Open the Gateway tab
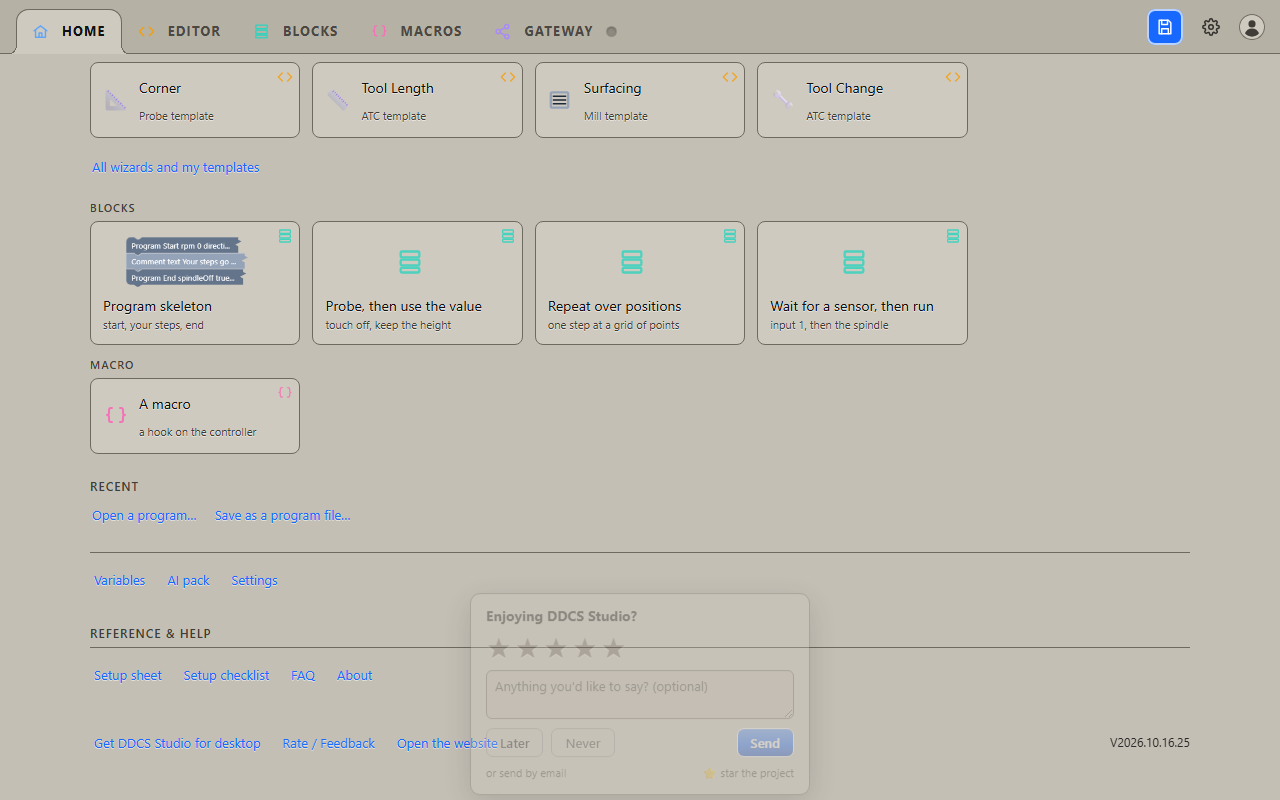 coord(555,31)
